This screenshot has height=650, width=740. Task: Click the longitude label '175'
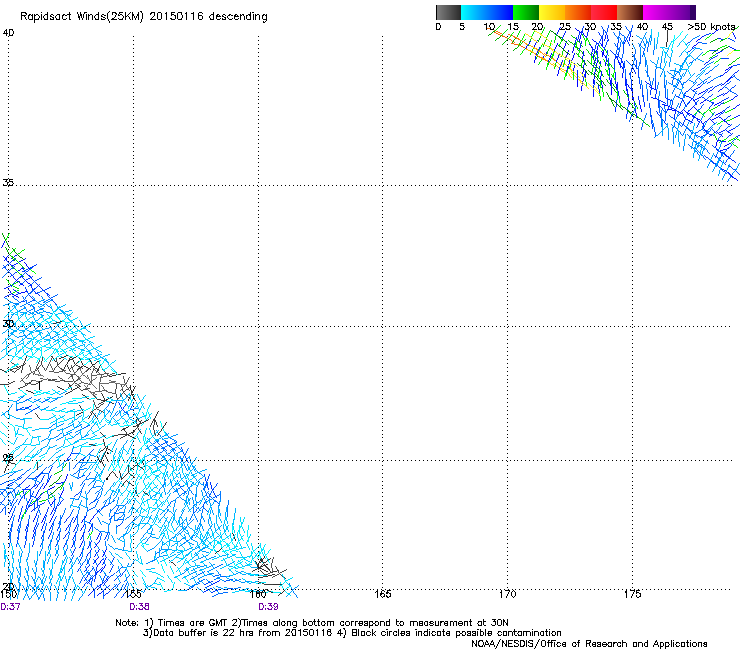pos(632,594)
